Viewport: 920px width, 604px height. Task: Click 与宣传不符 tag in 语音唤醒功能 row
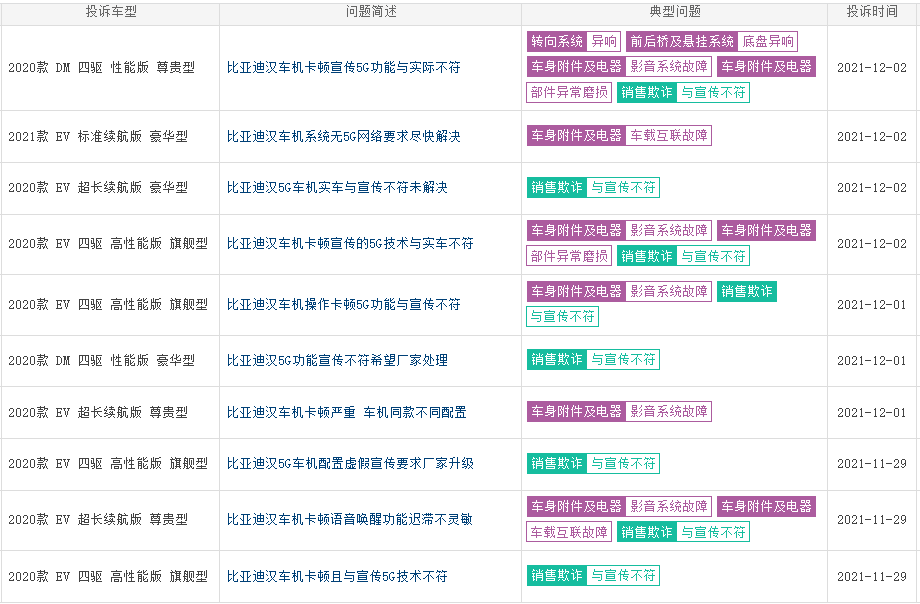[x=713, y=532]
